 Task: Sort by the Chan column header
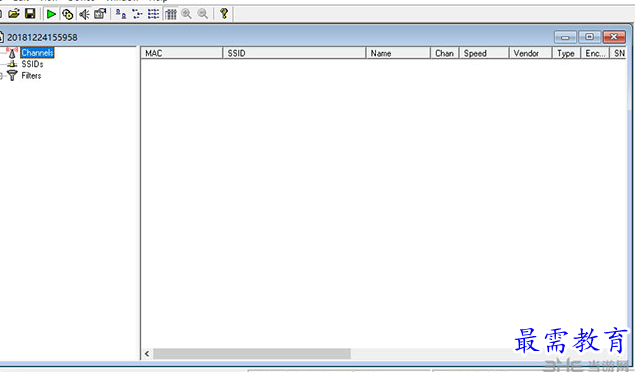click(x=445, y=53)
